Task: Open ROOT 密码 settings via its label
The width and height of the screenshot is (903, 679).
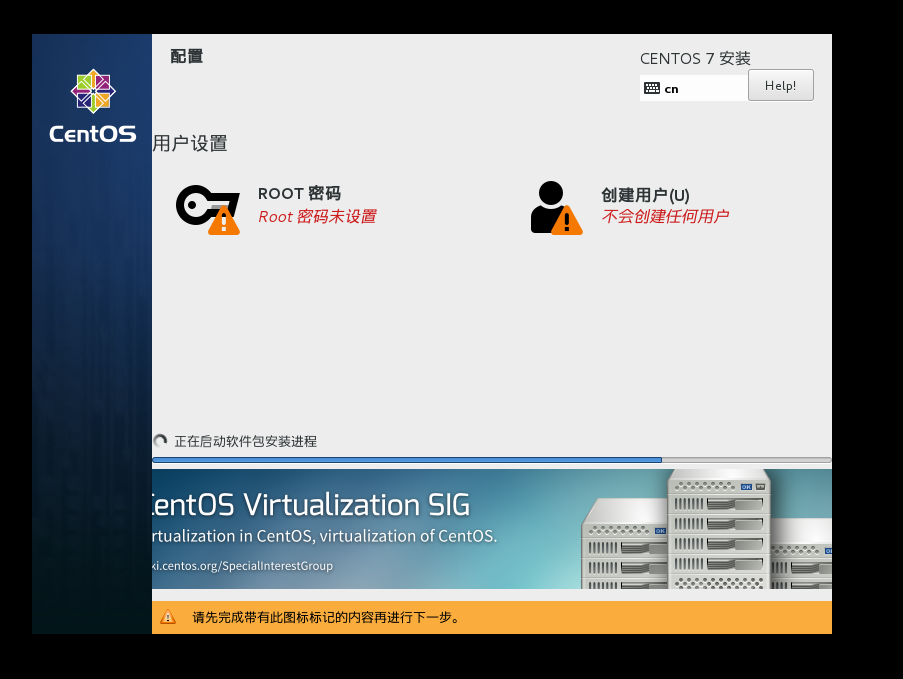Action: [300, 193]
